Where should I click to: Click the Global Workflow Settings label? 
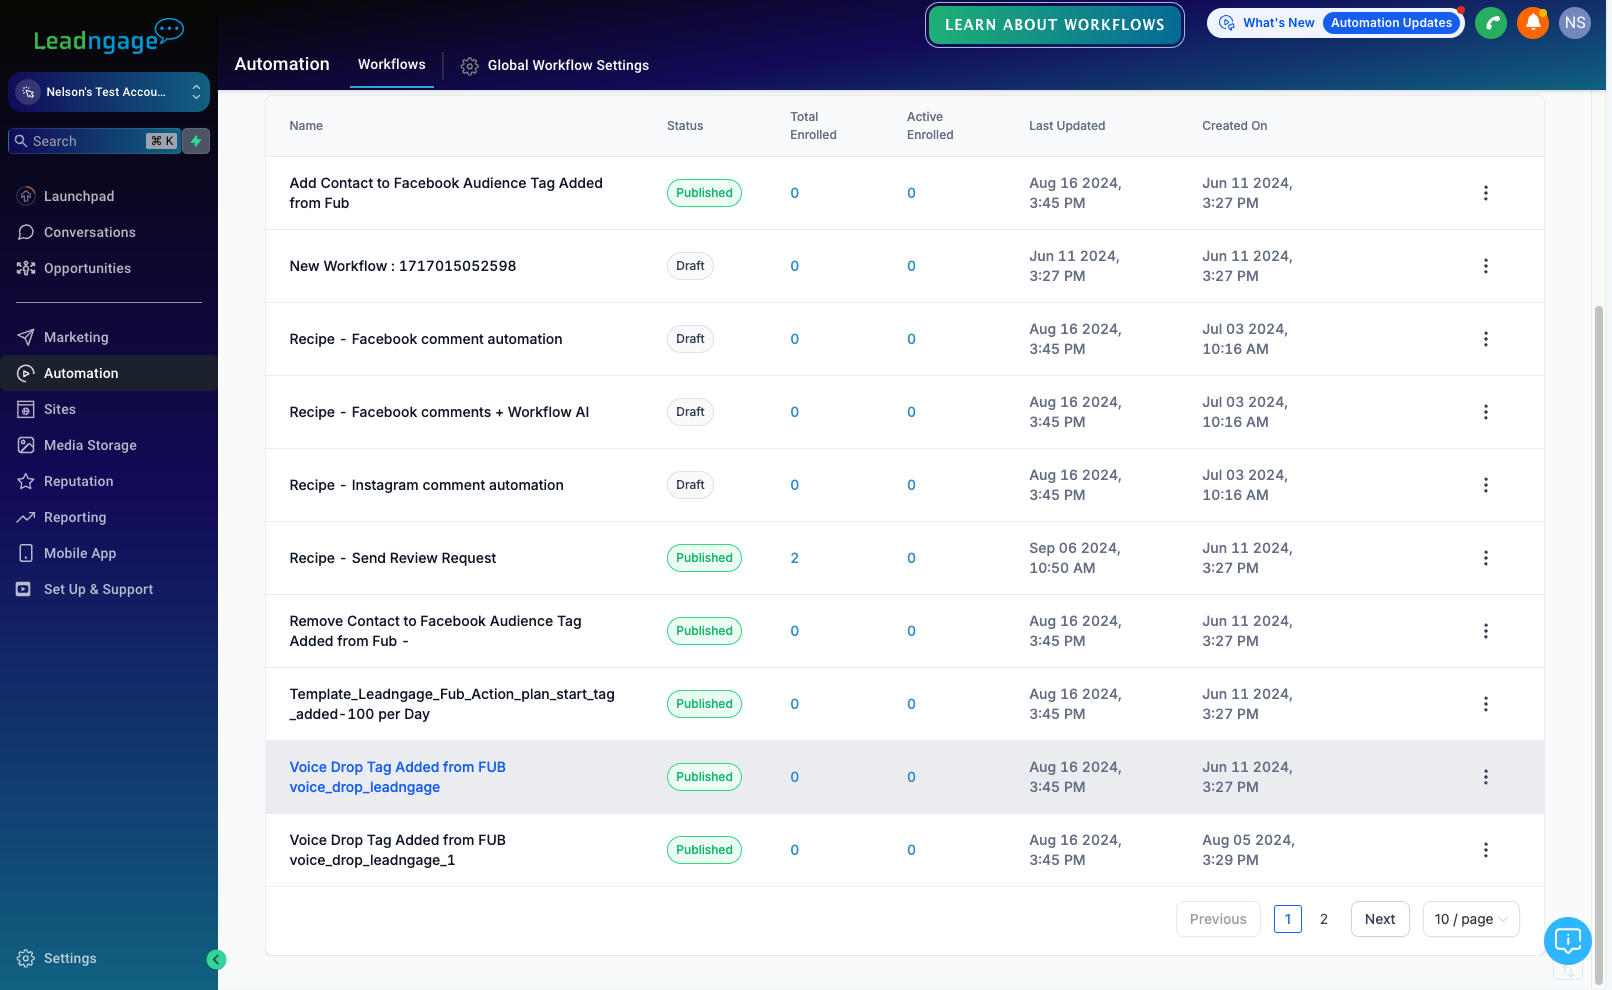coord(568,65)
